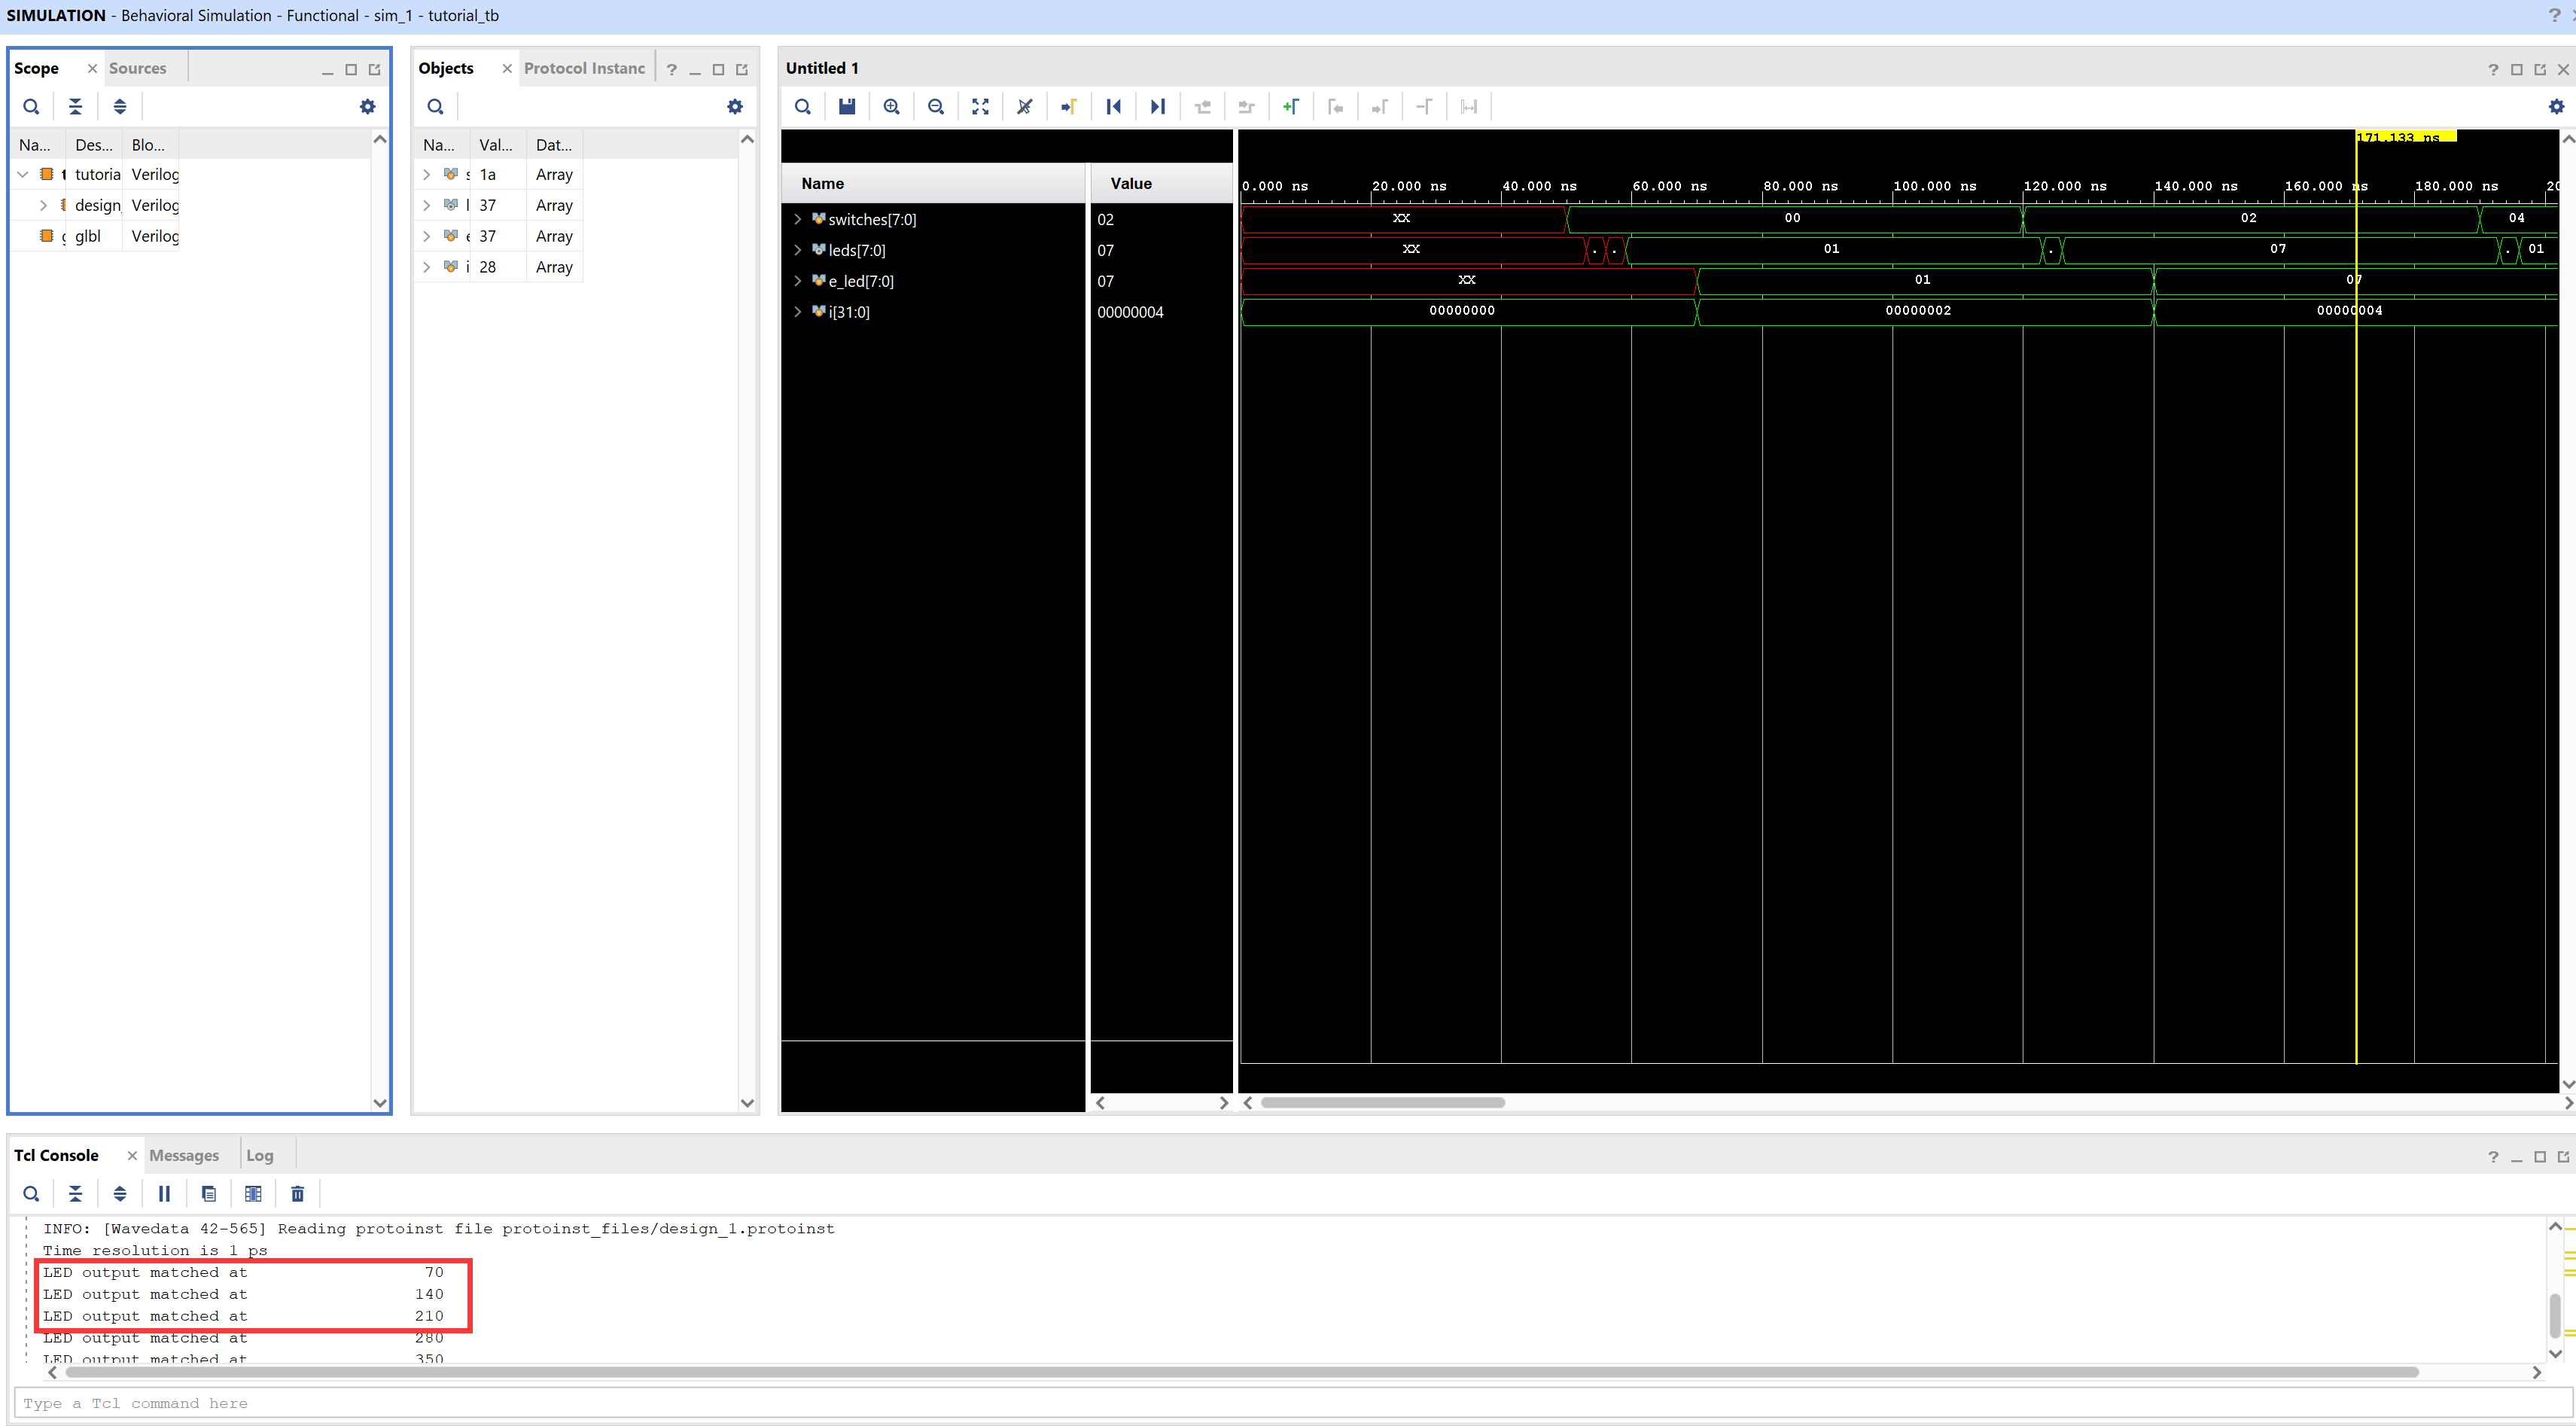Open the Messages tab
2576x1426 pixels.
coord(184,1155)
